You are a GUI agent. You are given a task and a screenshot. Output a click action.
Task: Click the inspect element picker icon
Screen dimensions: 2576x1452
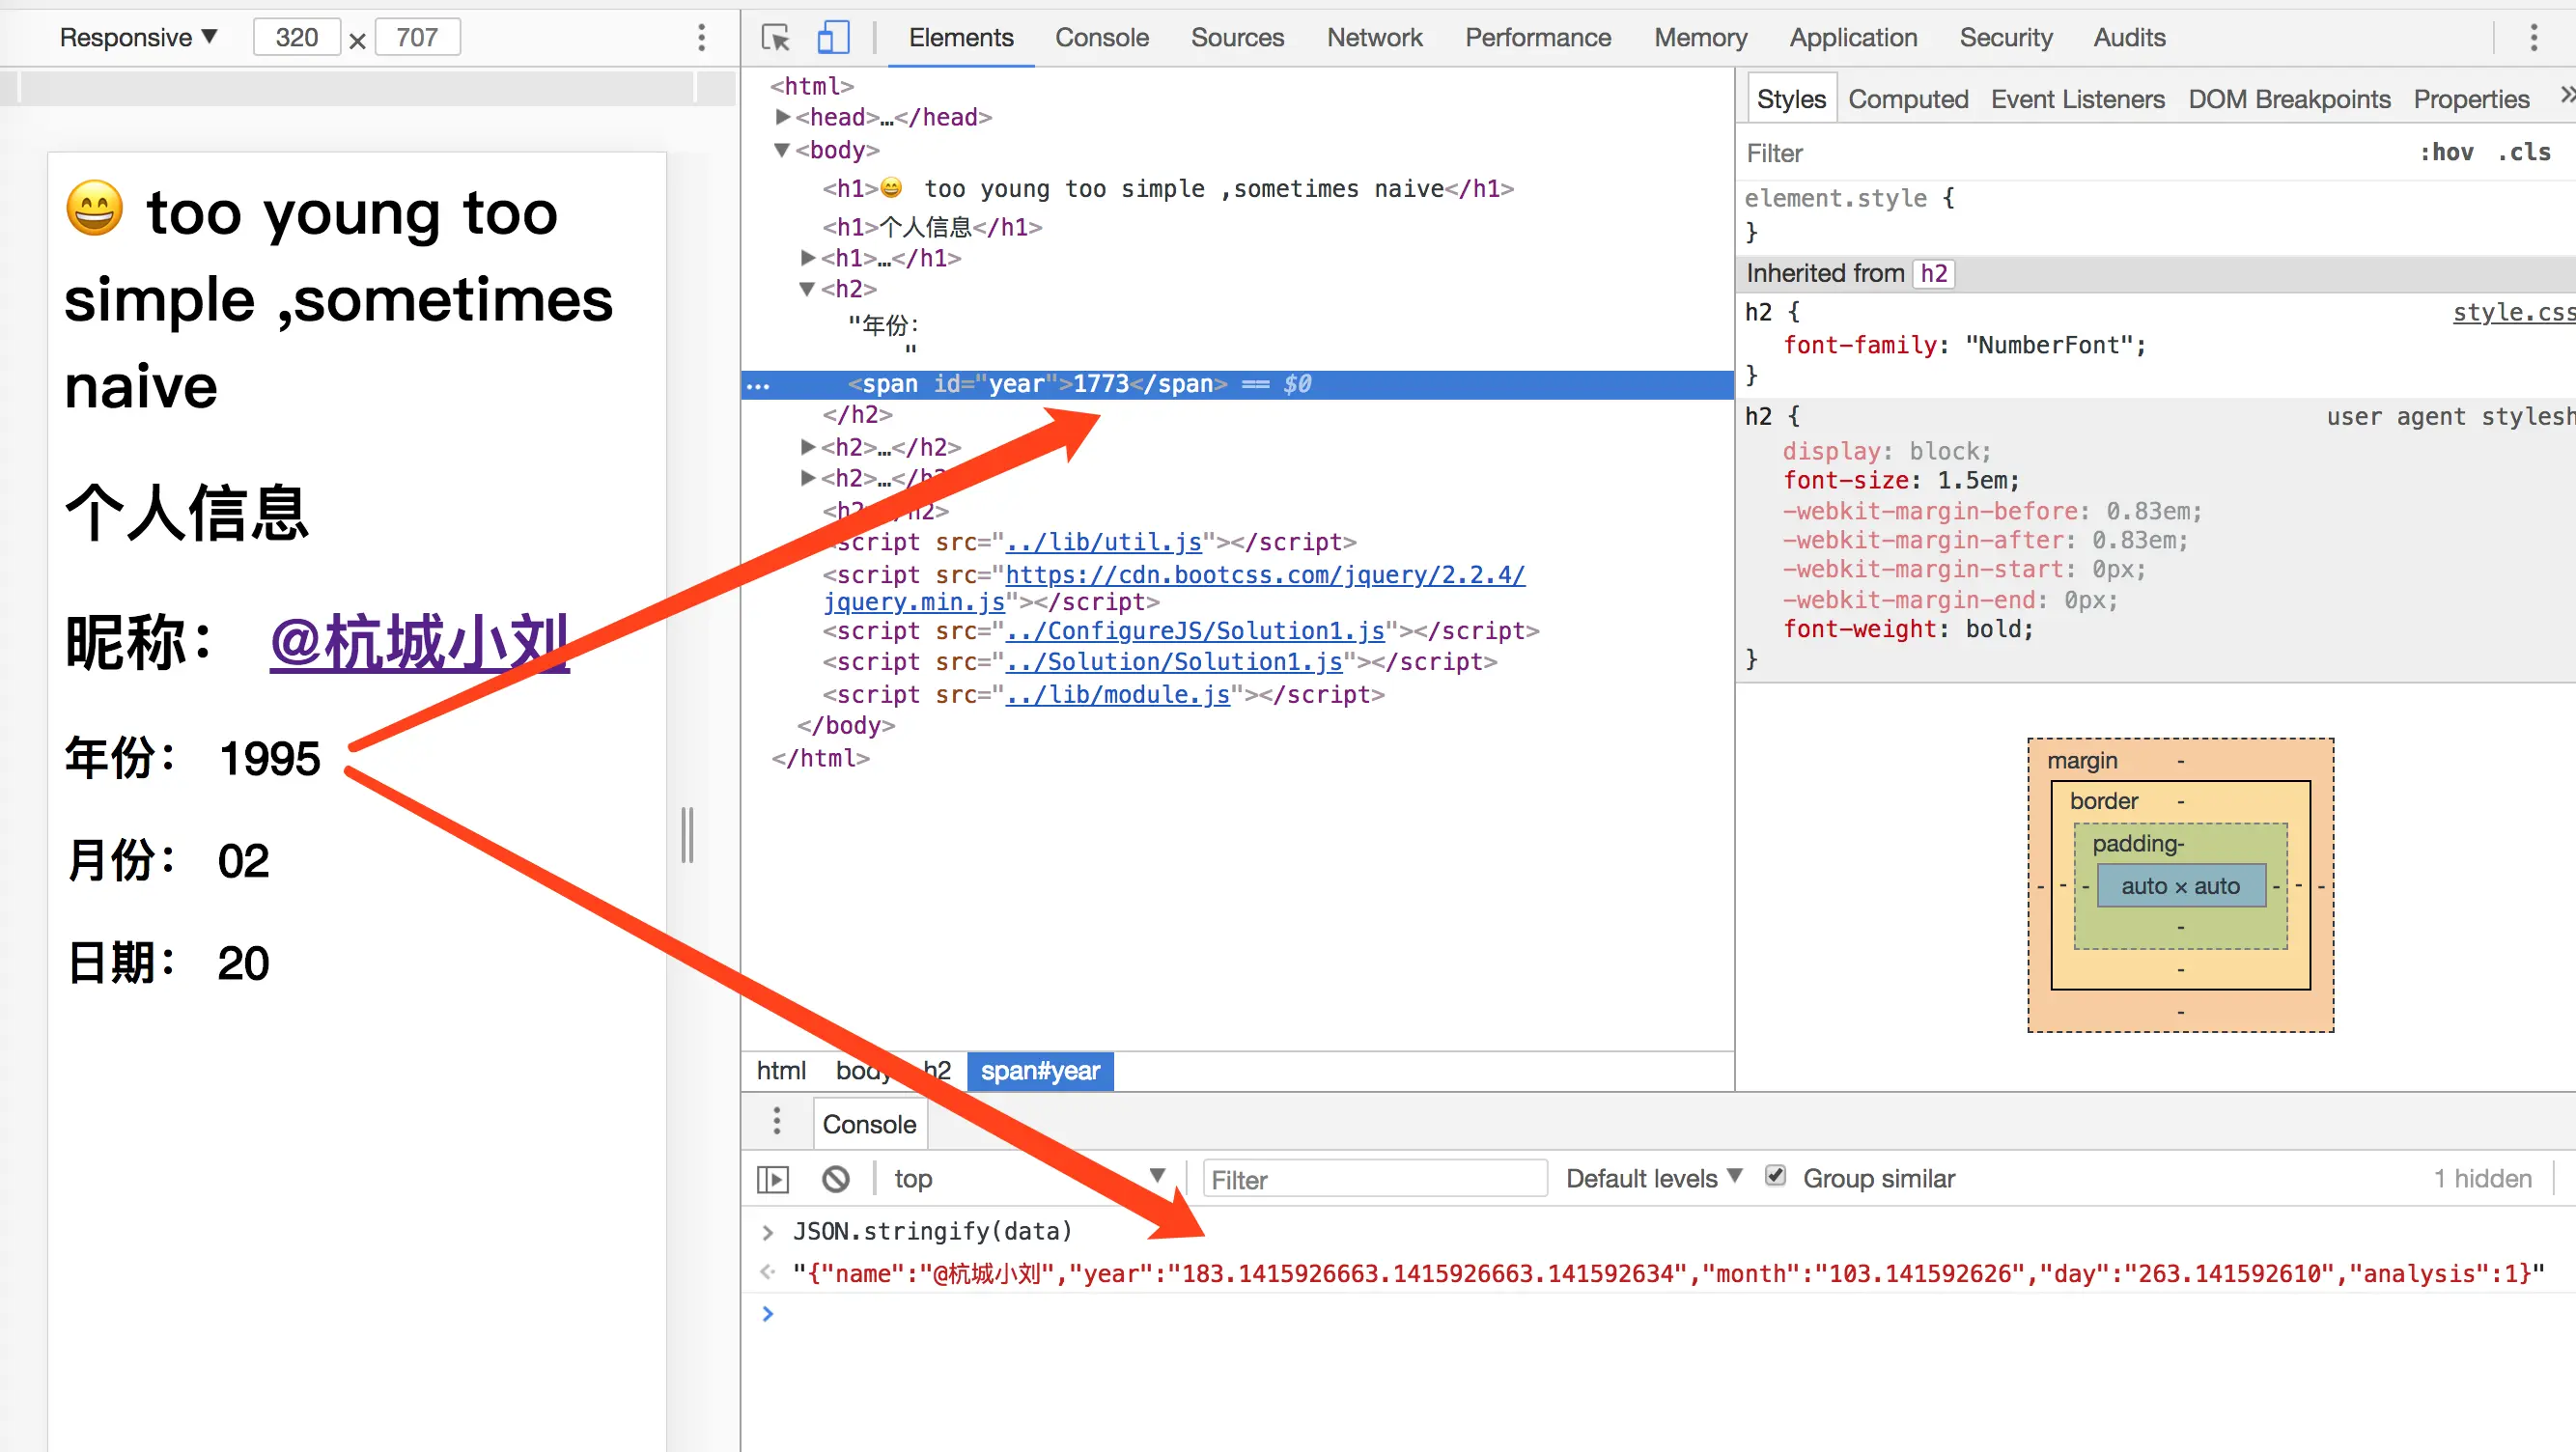775,38
